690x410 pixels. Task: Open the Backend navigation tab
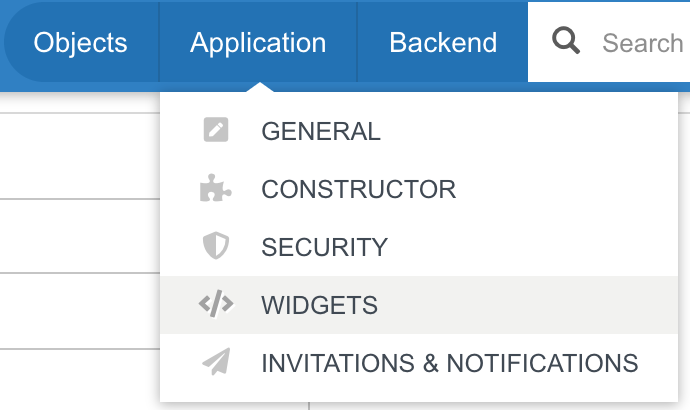pyautogui.click(x=443, y=43)
